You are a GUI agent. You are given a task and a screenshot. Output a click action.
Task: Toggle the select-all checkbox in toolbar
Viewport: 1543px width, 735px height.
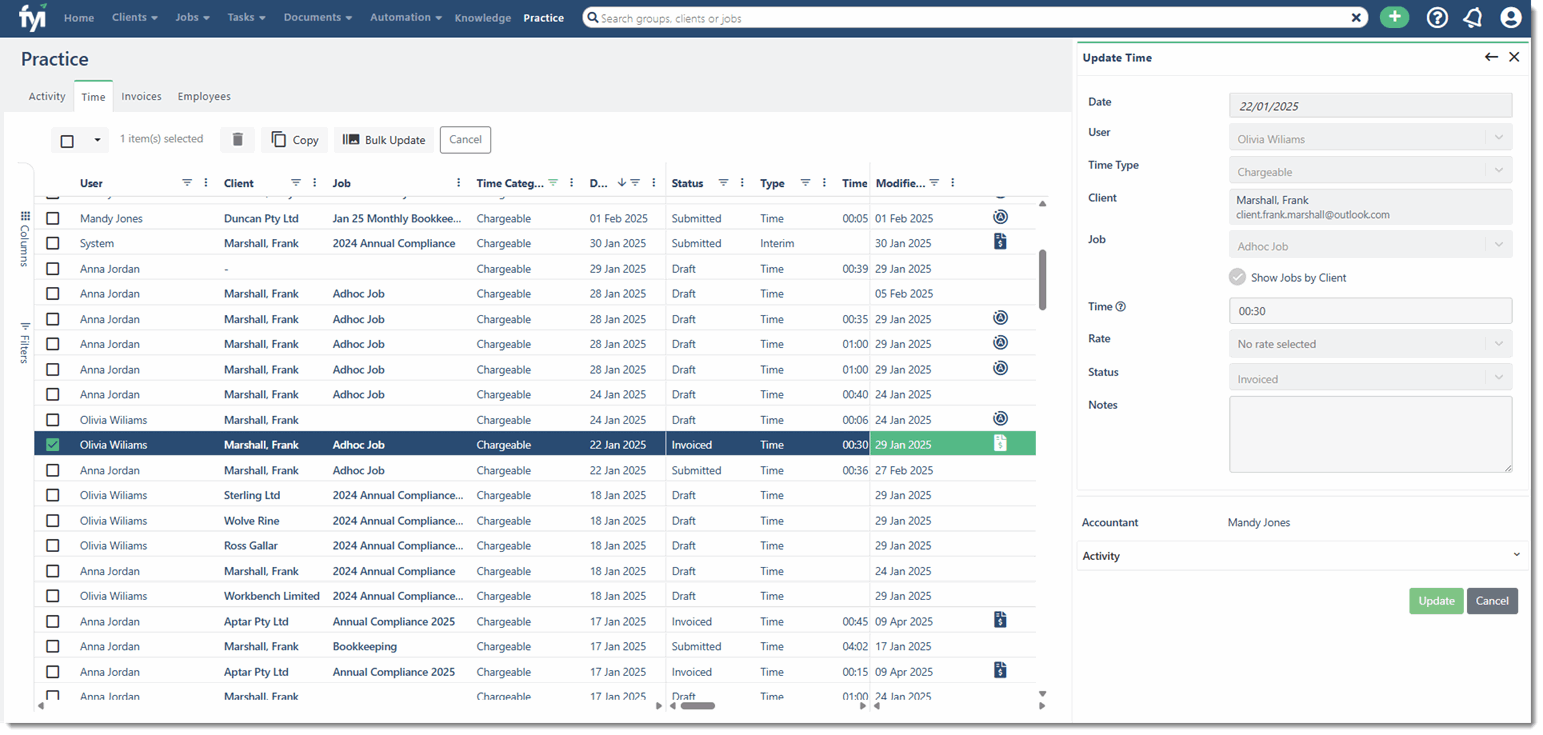point(67,141)
